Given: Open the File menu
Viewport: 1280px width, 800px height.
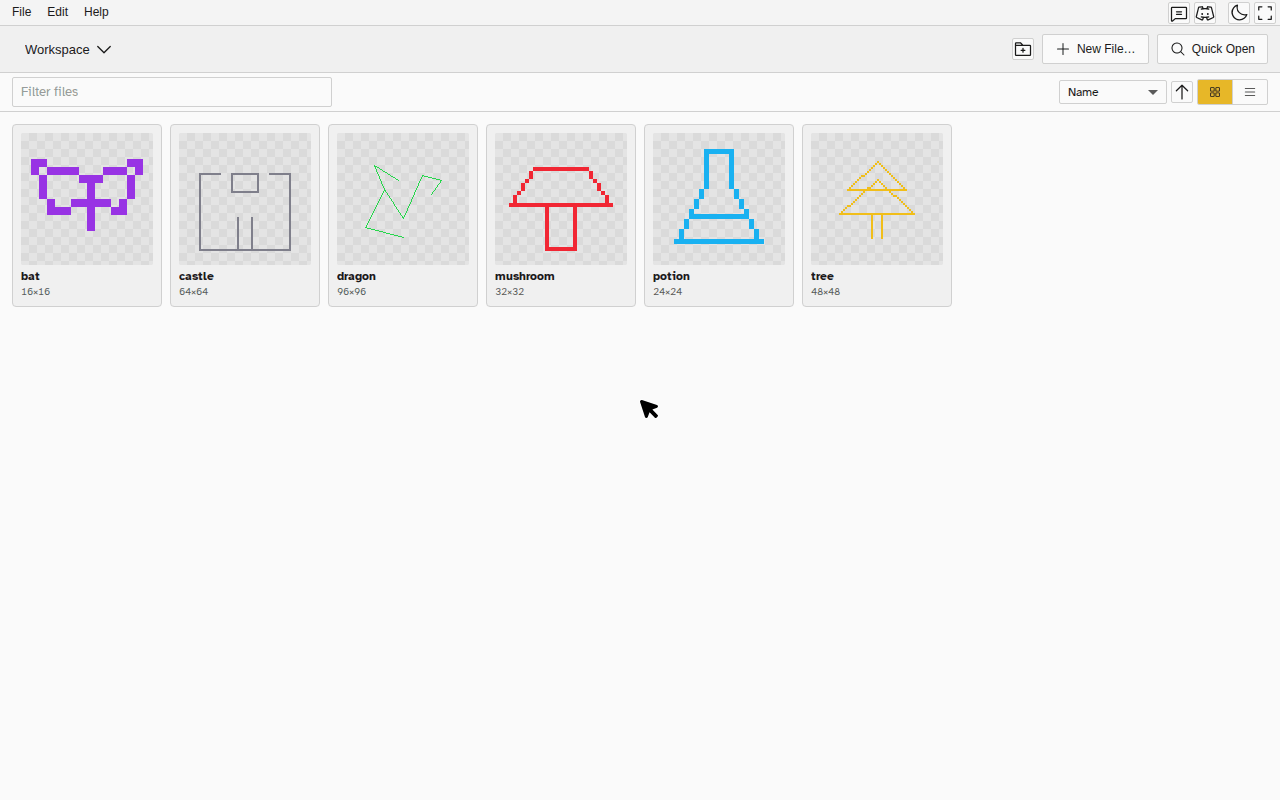Looking at the screenshot, I should click(21, 12).
